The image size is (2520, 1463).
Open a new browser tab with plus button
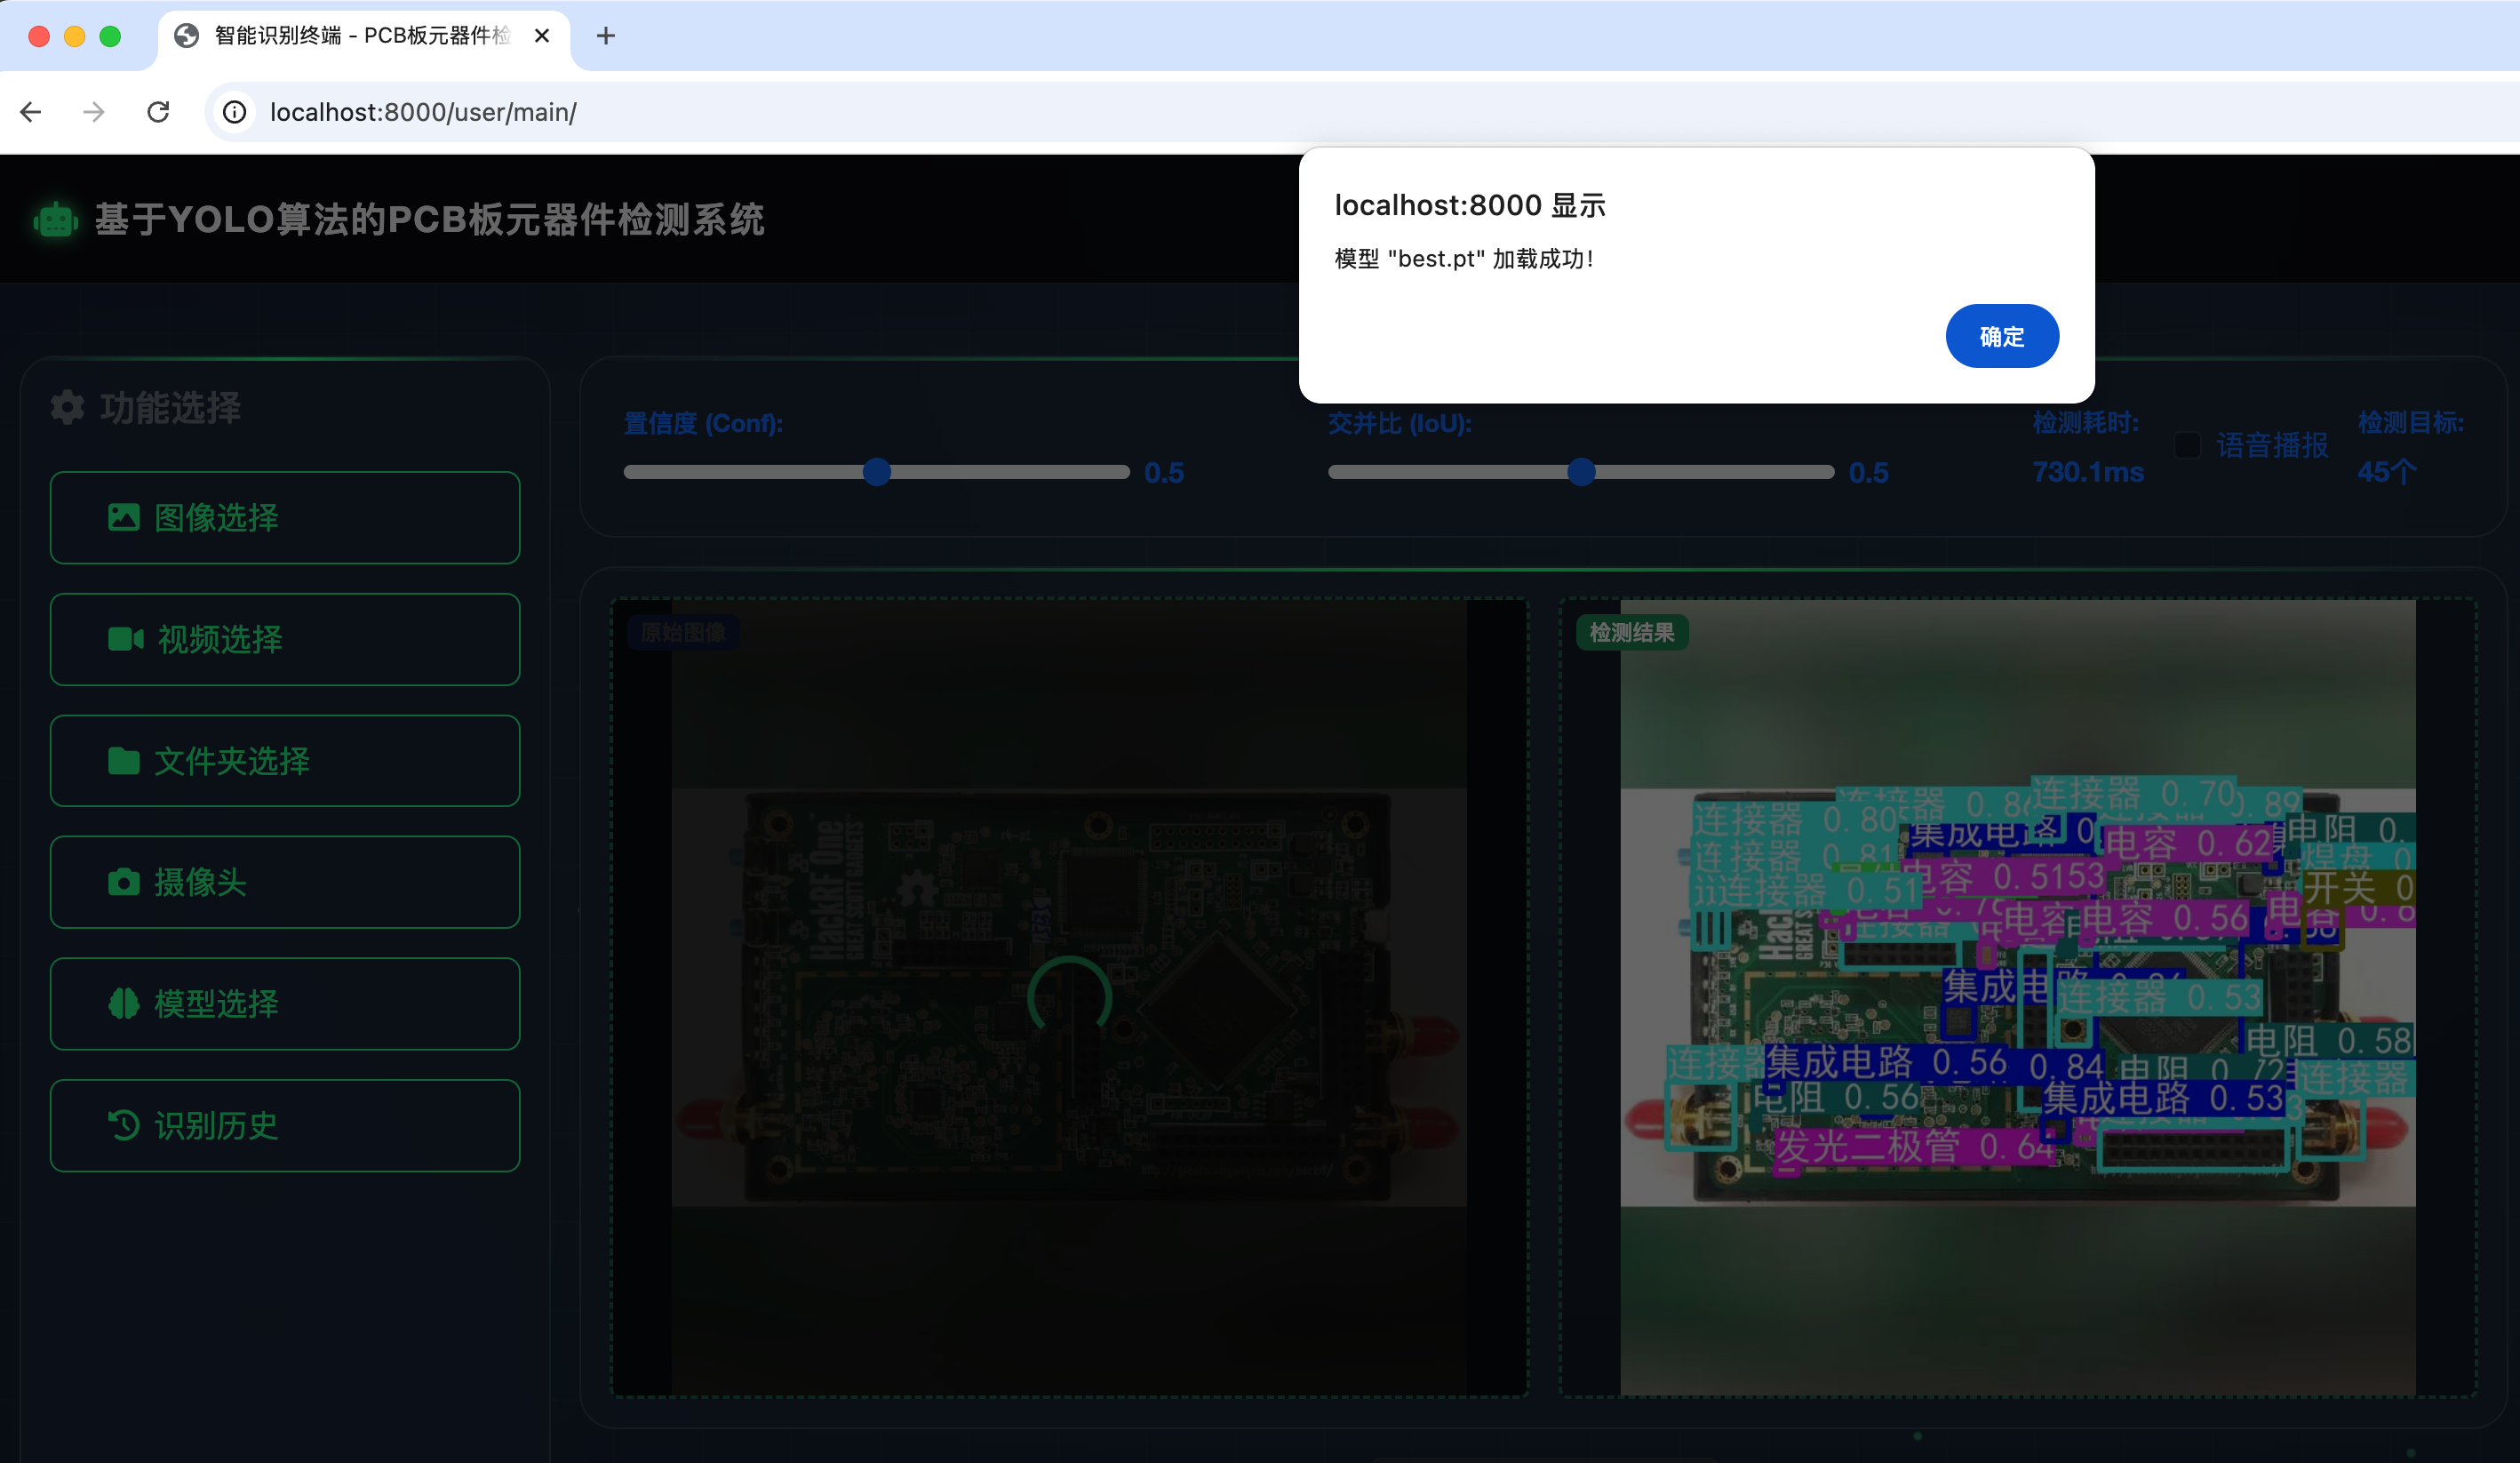[x=605, y=36]
